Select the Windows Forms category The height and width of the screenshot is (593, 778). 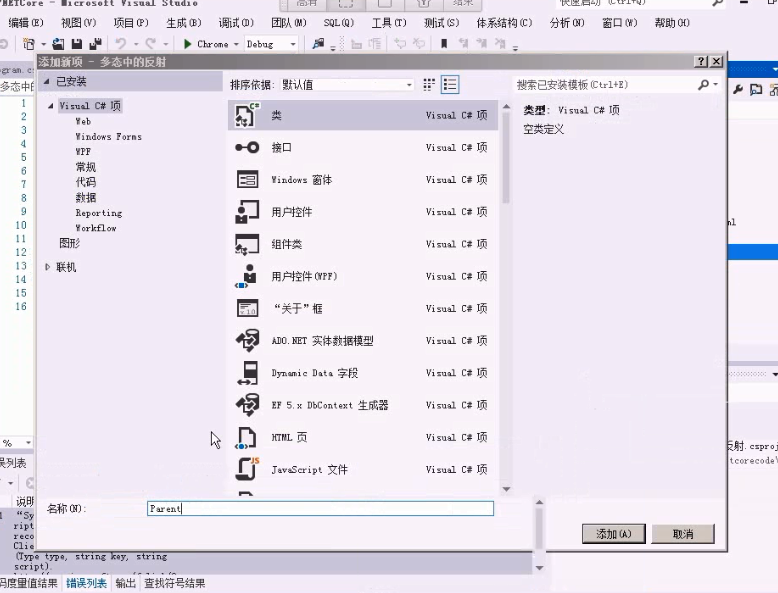[x=108, y=136]
